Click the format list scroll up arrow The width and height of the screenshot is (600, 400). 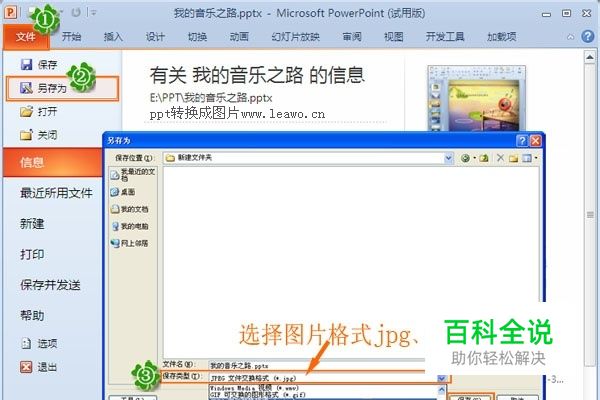pyautogui.click(x=442, y=390)
